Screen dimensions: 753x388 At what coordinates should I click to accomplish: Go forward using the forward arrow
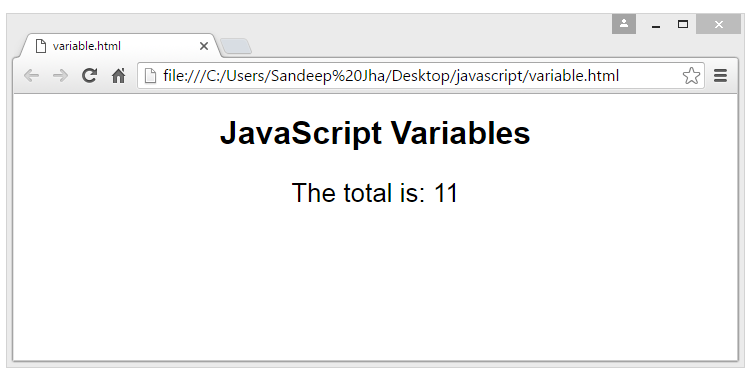(x=60, y=76)
